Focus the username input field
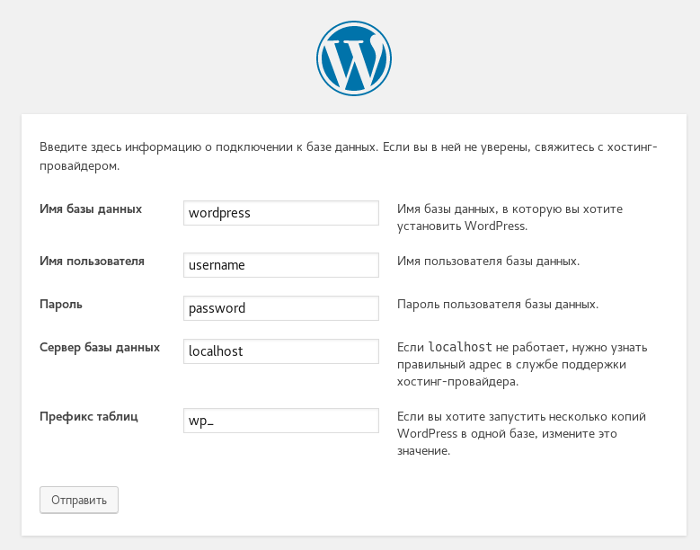The width and height of the screenshot is (700, 550). 281,265
